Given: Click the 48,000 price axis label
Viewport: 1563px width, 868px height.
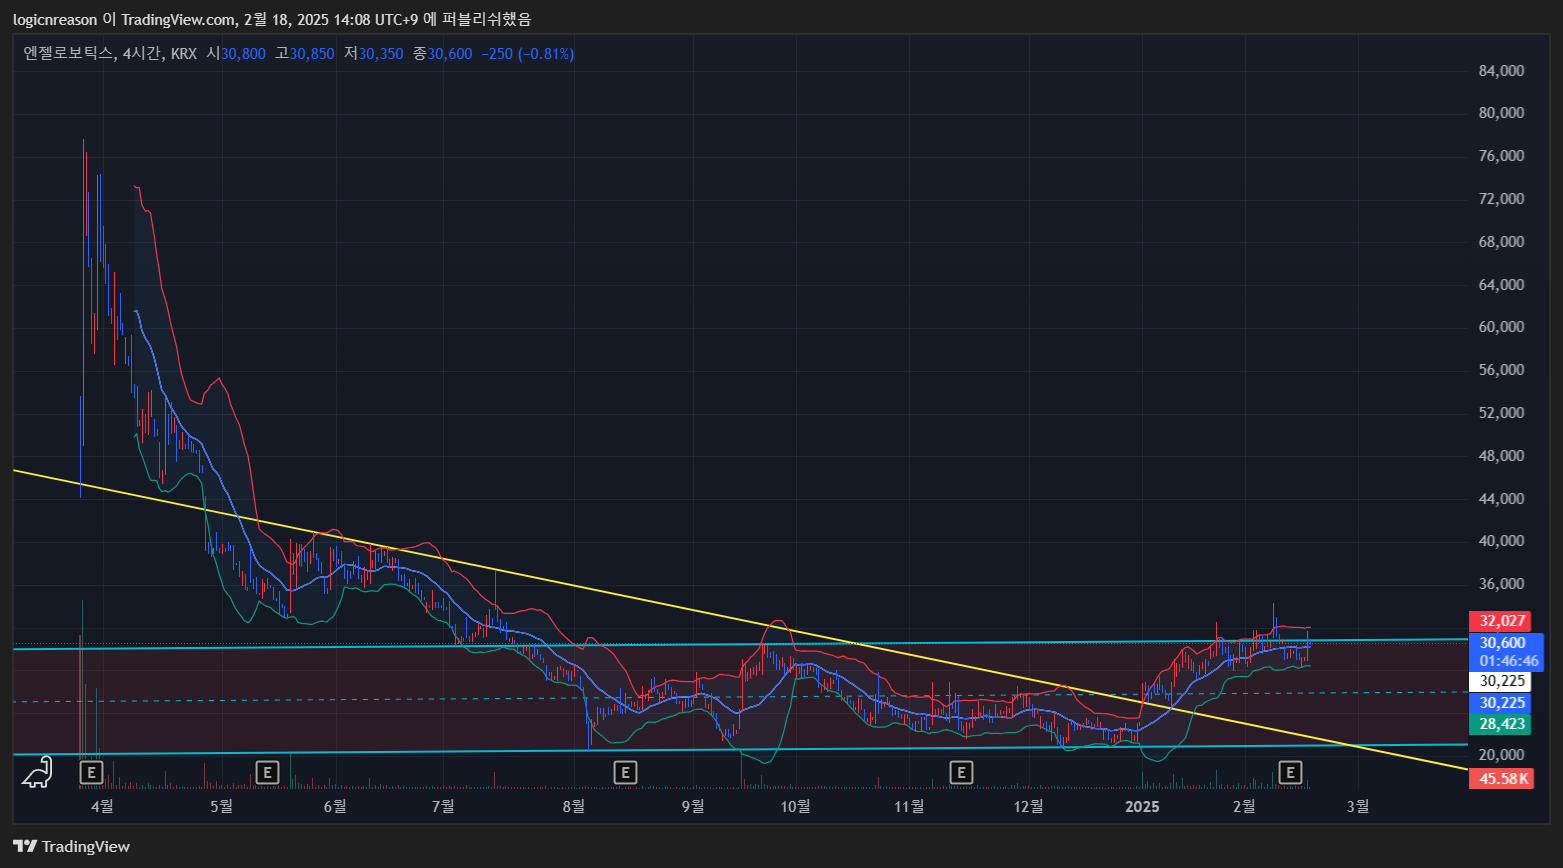Looking at the screenshot, I should pos(1501,456).
